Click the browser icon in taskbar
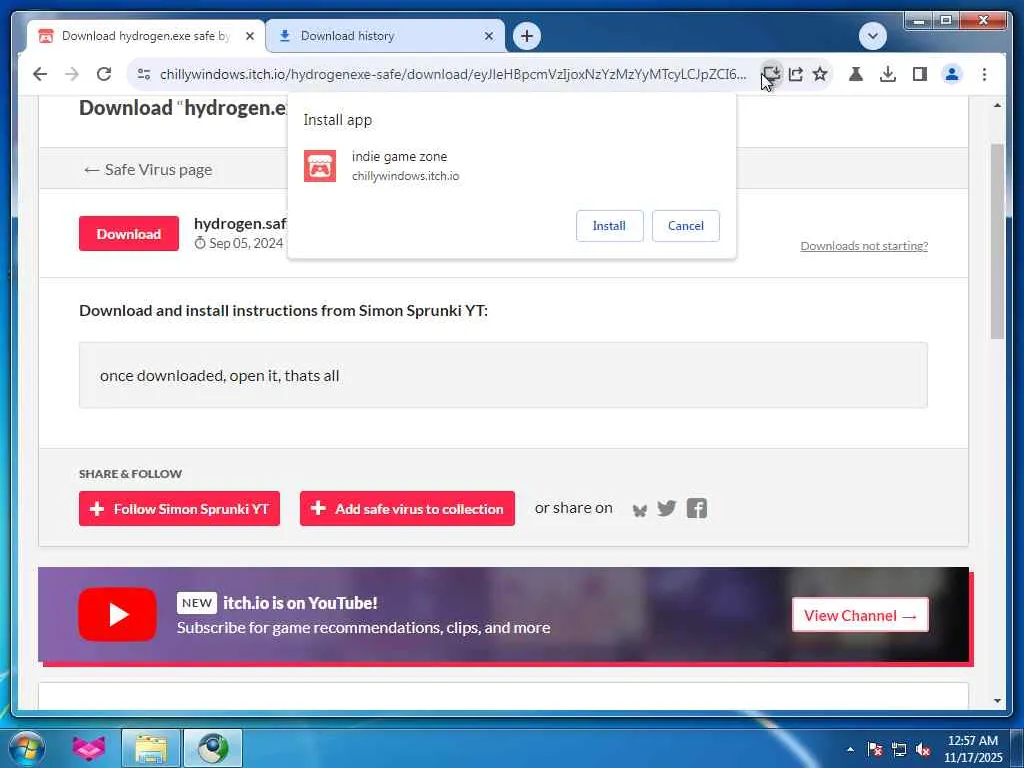Image resolution: width=1024 pixels, height=768 pixels. click(213, 748)
